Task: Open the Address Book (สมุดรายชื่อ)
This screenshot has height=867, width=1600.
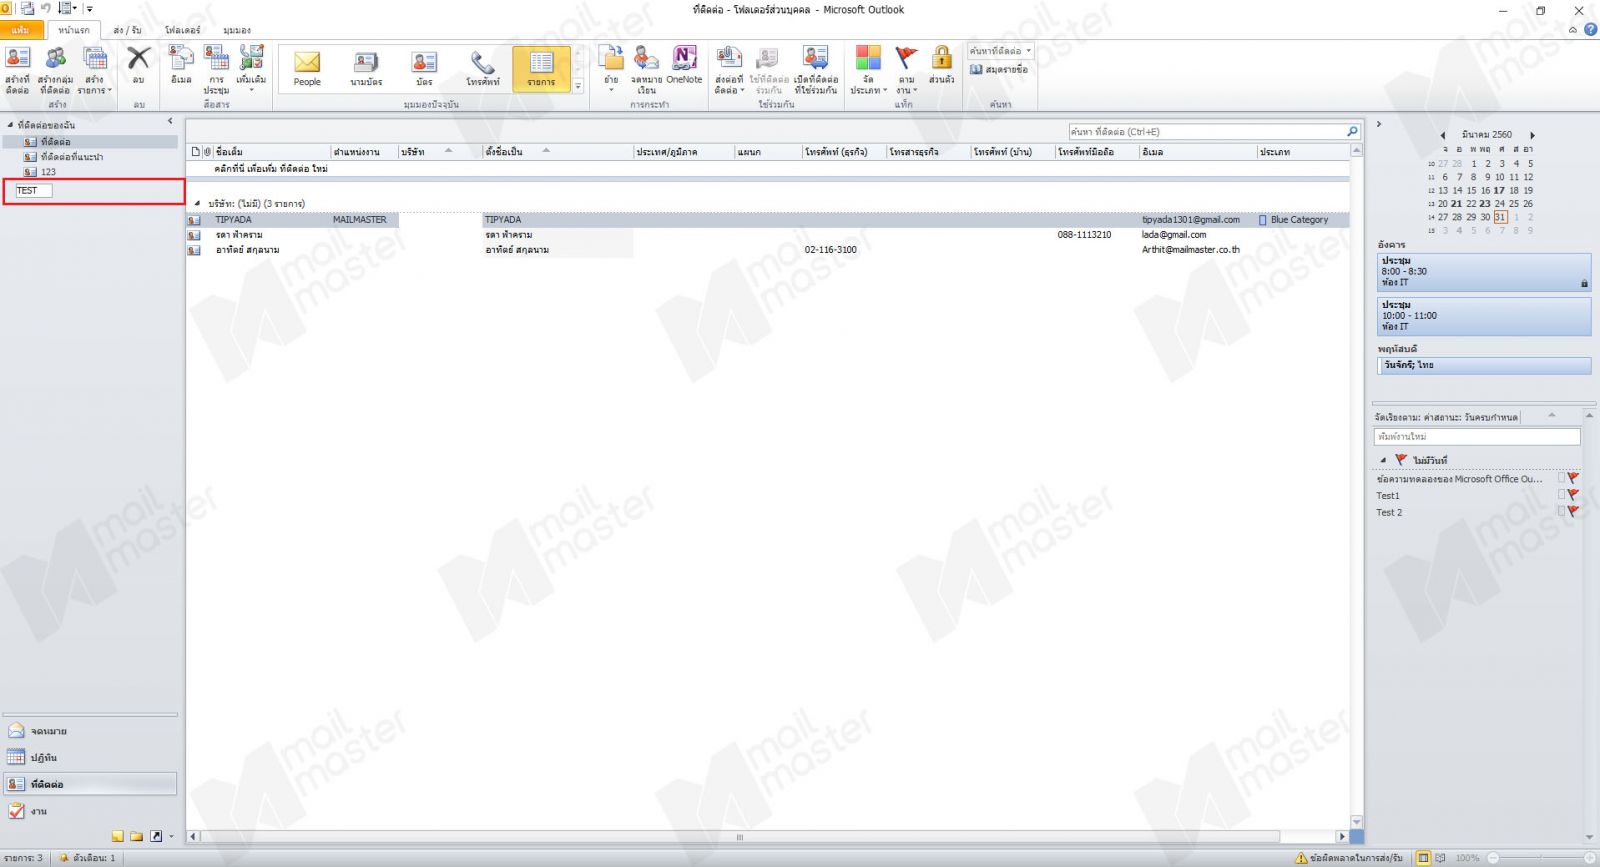Action: [x=999, y=69]
